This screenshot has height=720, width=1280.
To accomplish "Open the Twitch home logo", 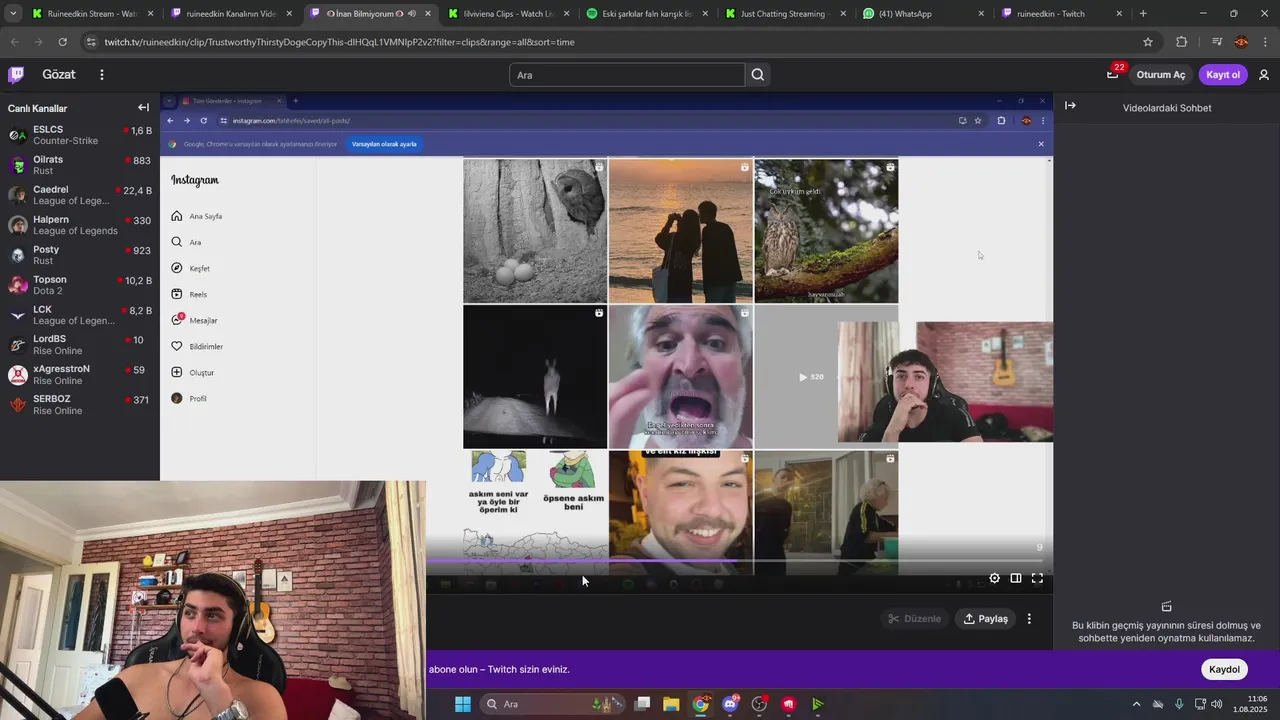I will coord(16,75).
